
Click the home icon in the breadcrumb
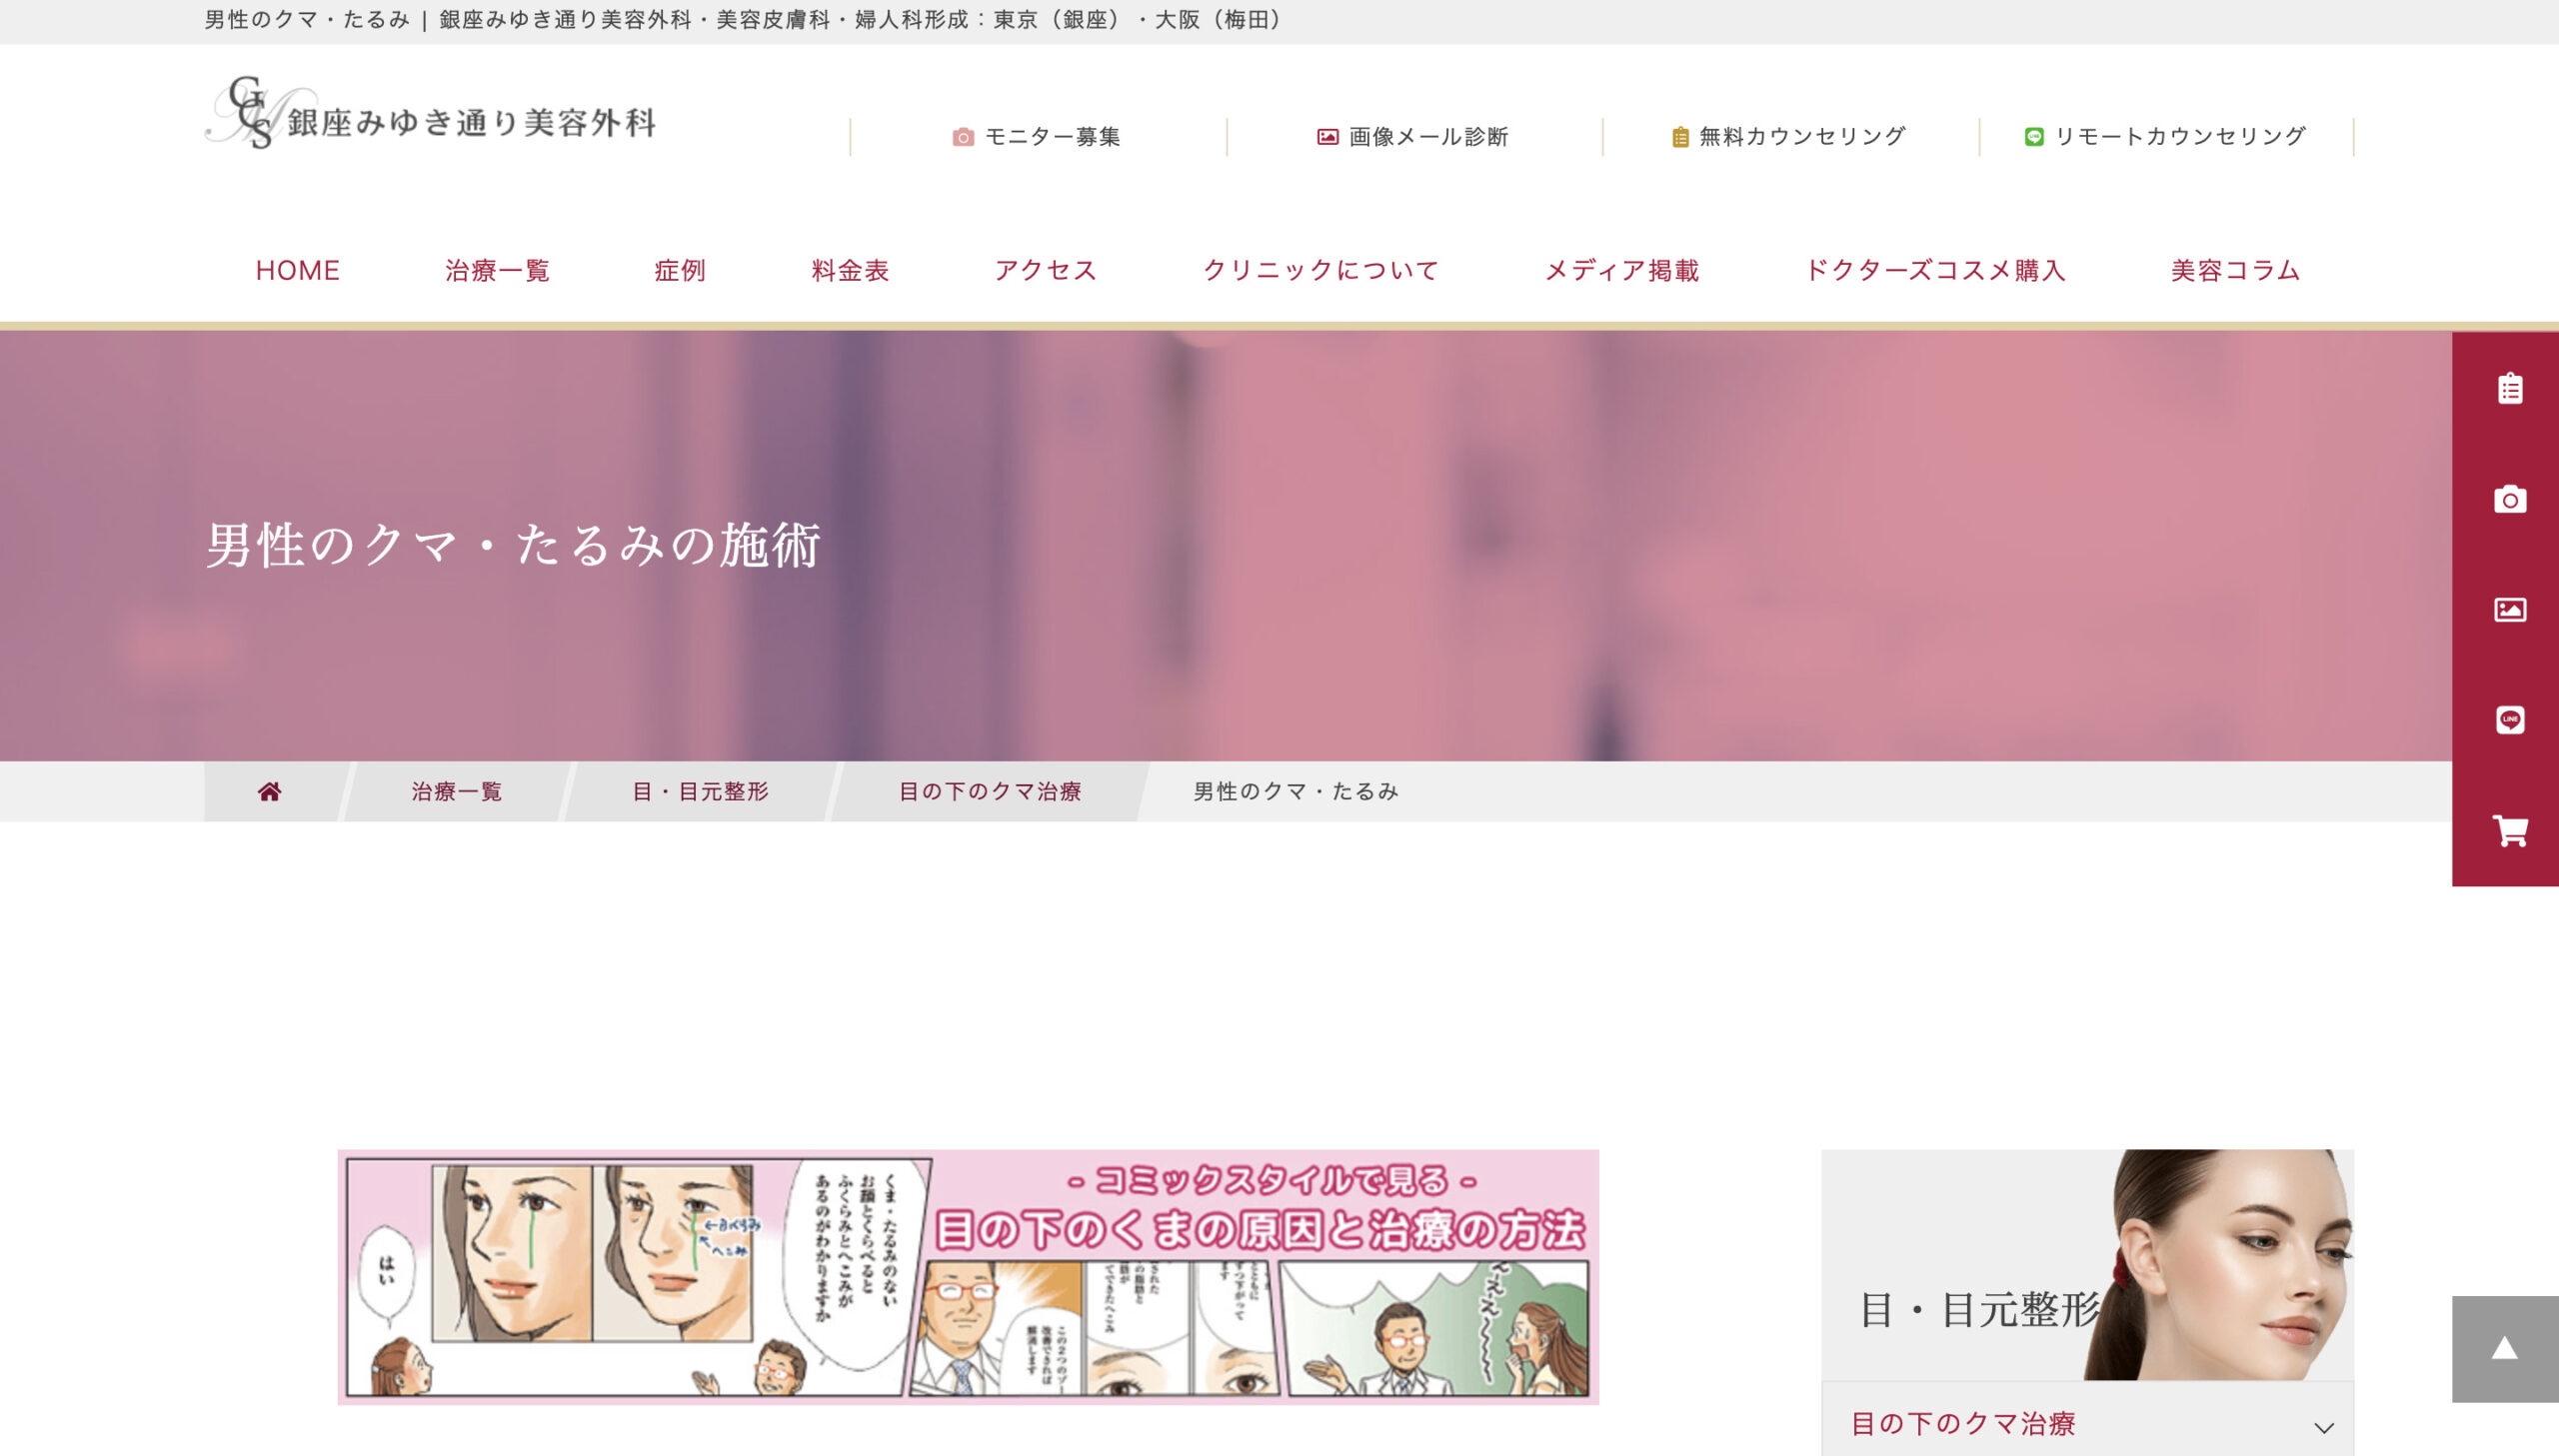click(270, 791)
